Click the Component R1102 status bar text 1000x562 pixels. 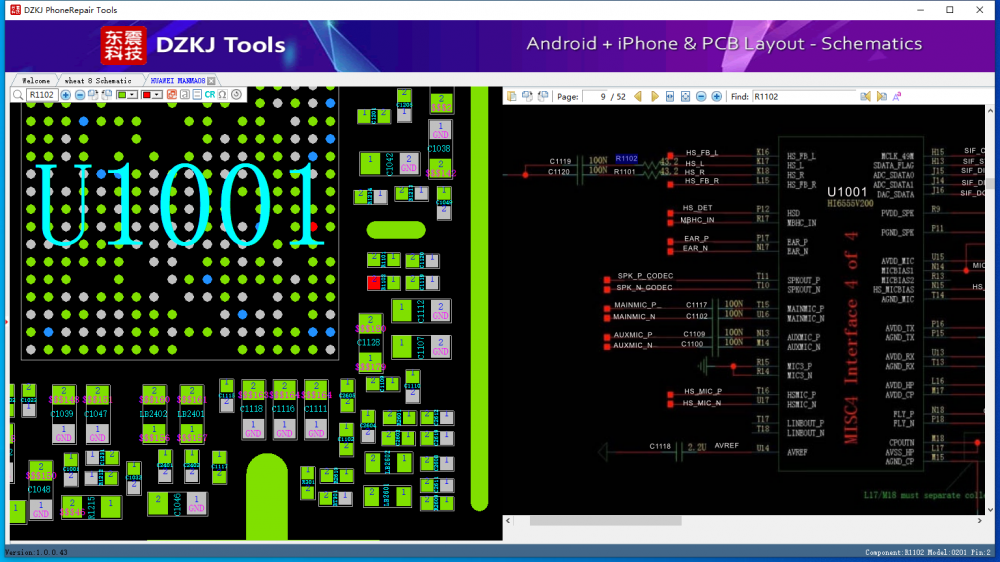(927, 552)
